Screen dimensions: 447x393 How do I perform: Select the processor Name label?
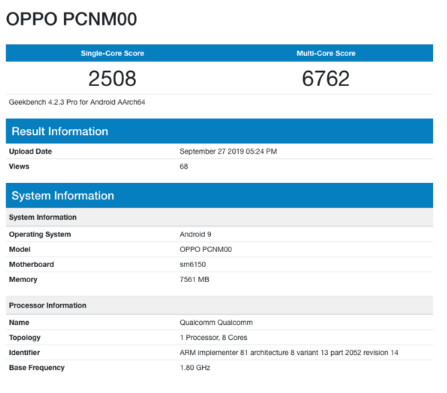click(x=19, y=322)
